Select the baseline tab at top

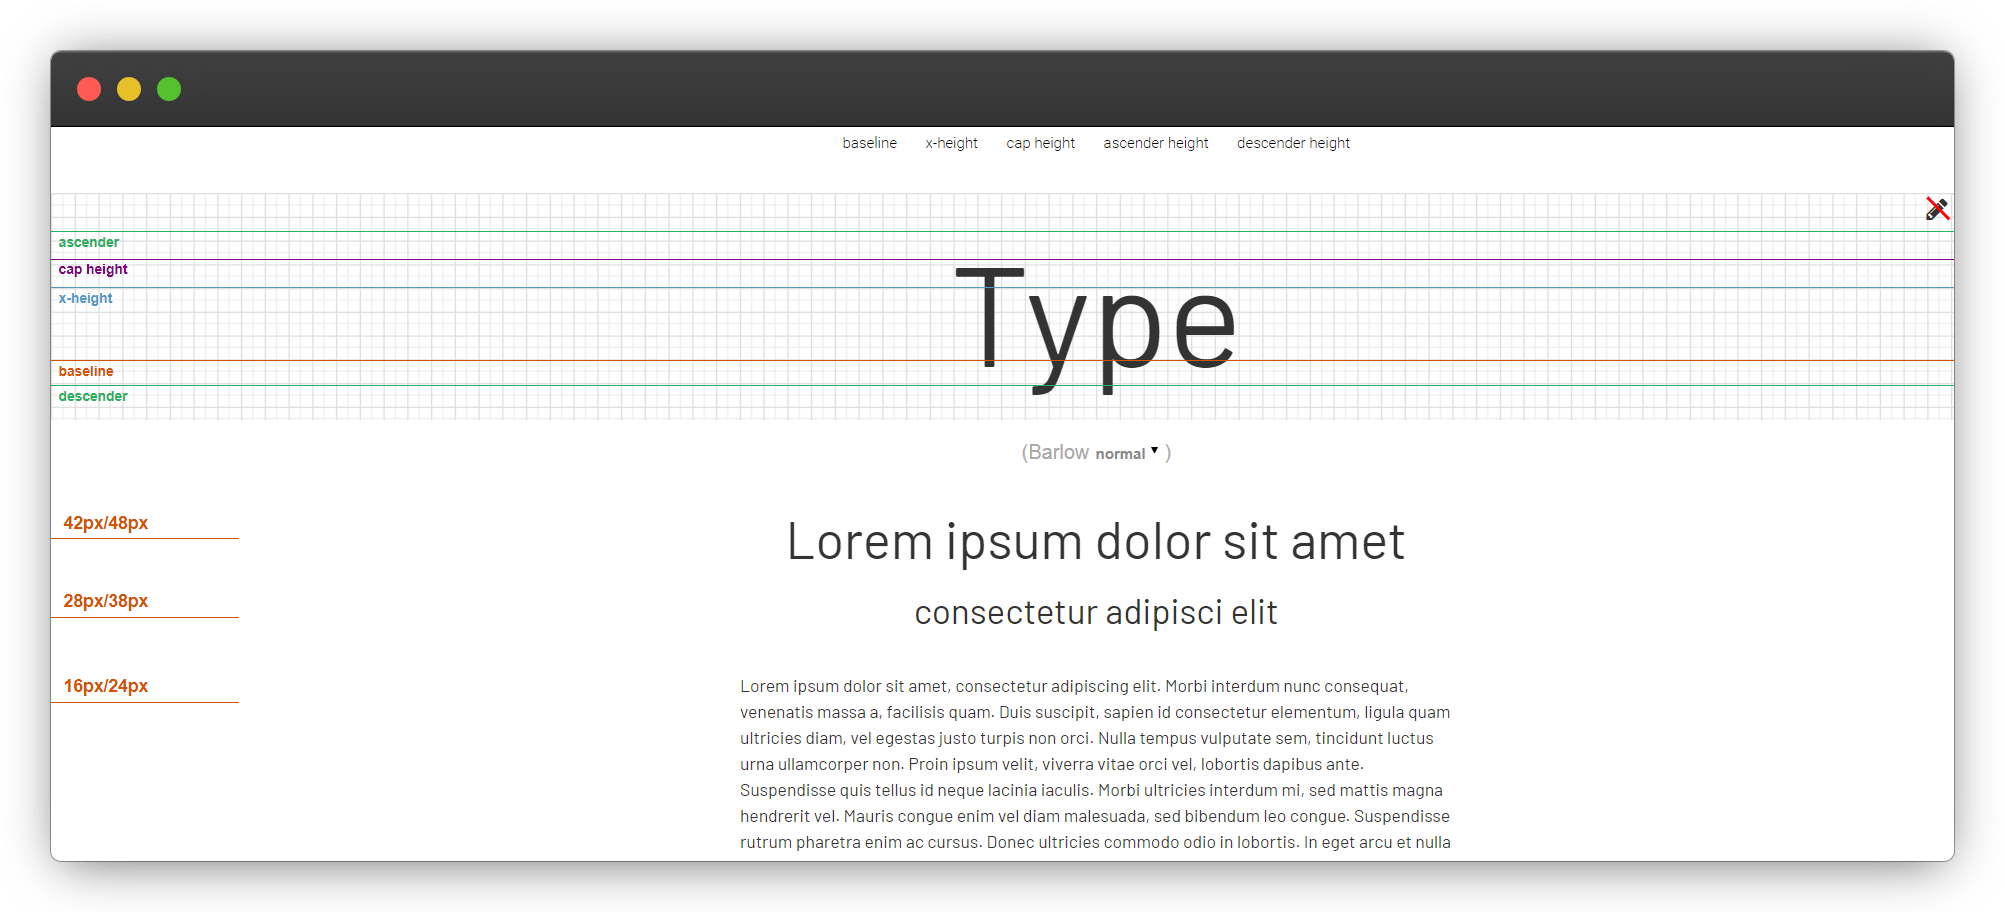pos(869,143)
